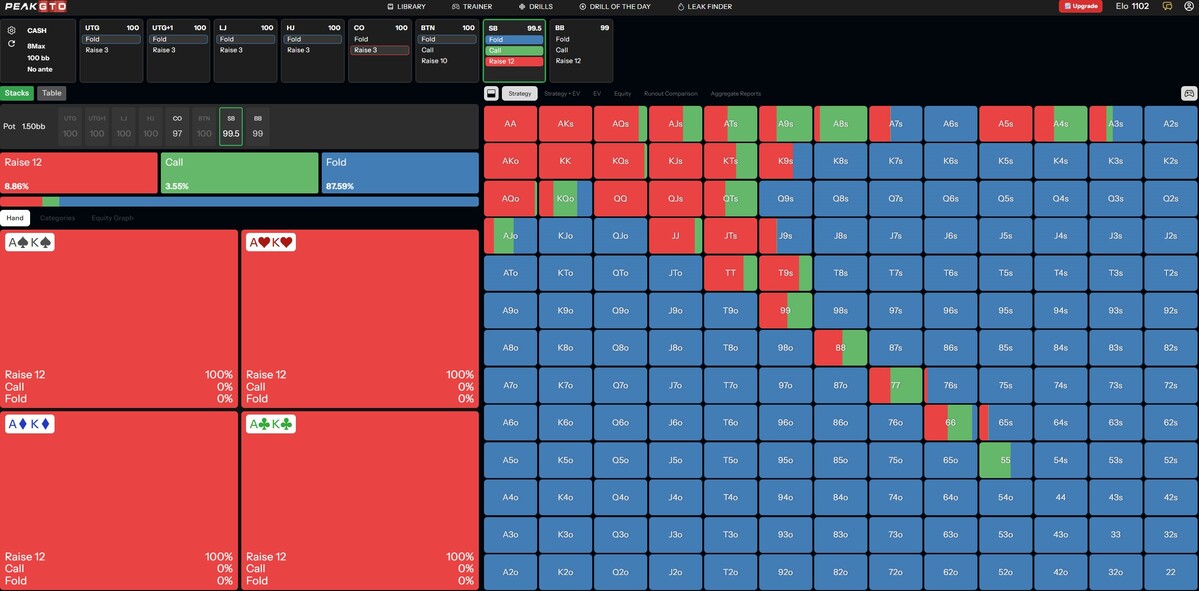This screenshot has height=591, width=1199.
Task: Click the green Call 3.55% action bar
Action: click(x=239, y=173)
